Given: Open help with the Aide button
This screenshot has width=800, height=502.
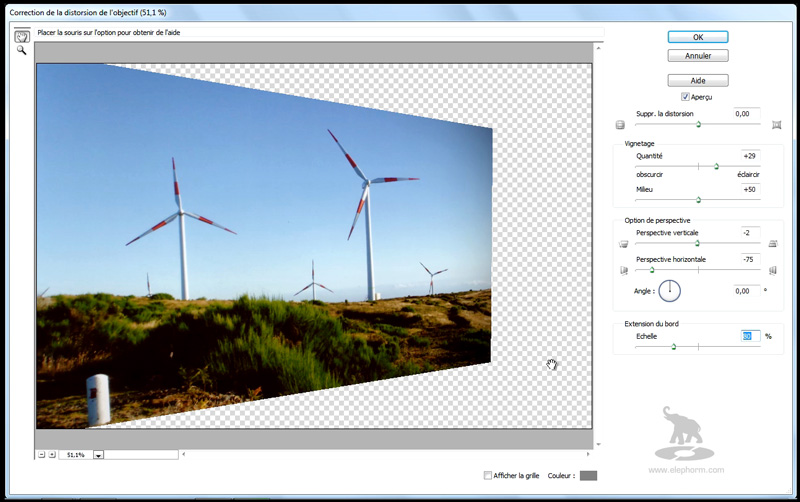Looking at the screenshot, I should (x=698, y=81).
